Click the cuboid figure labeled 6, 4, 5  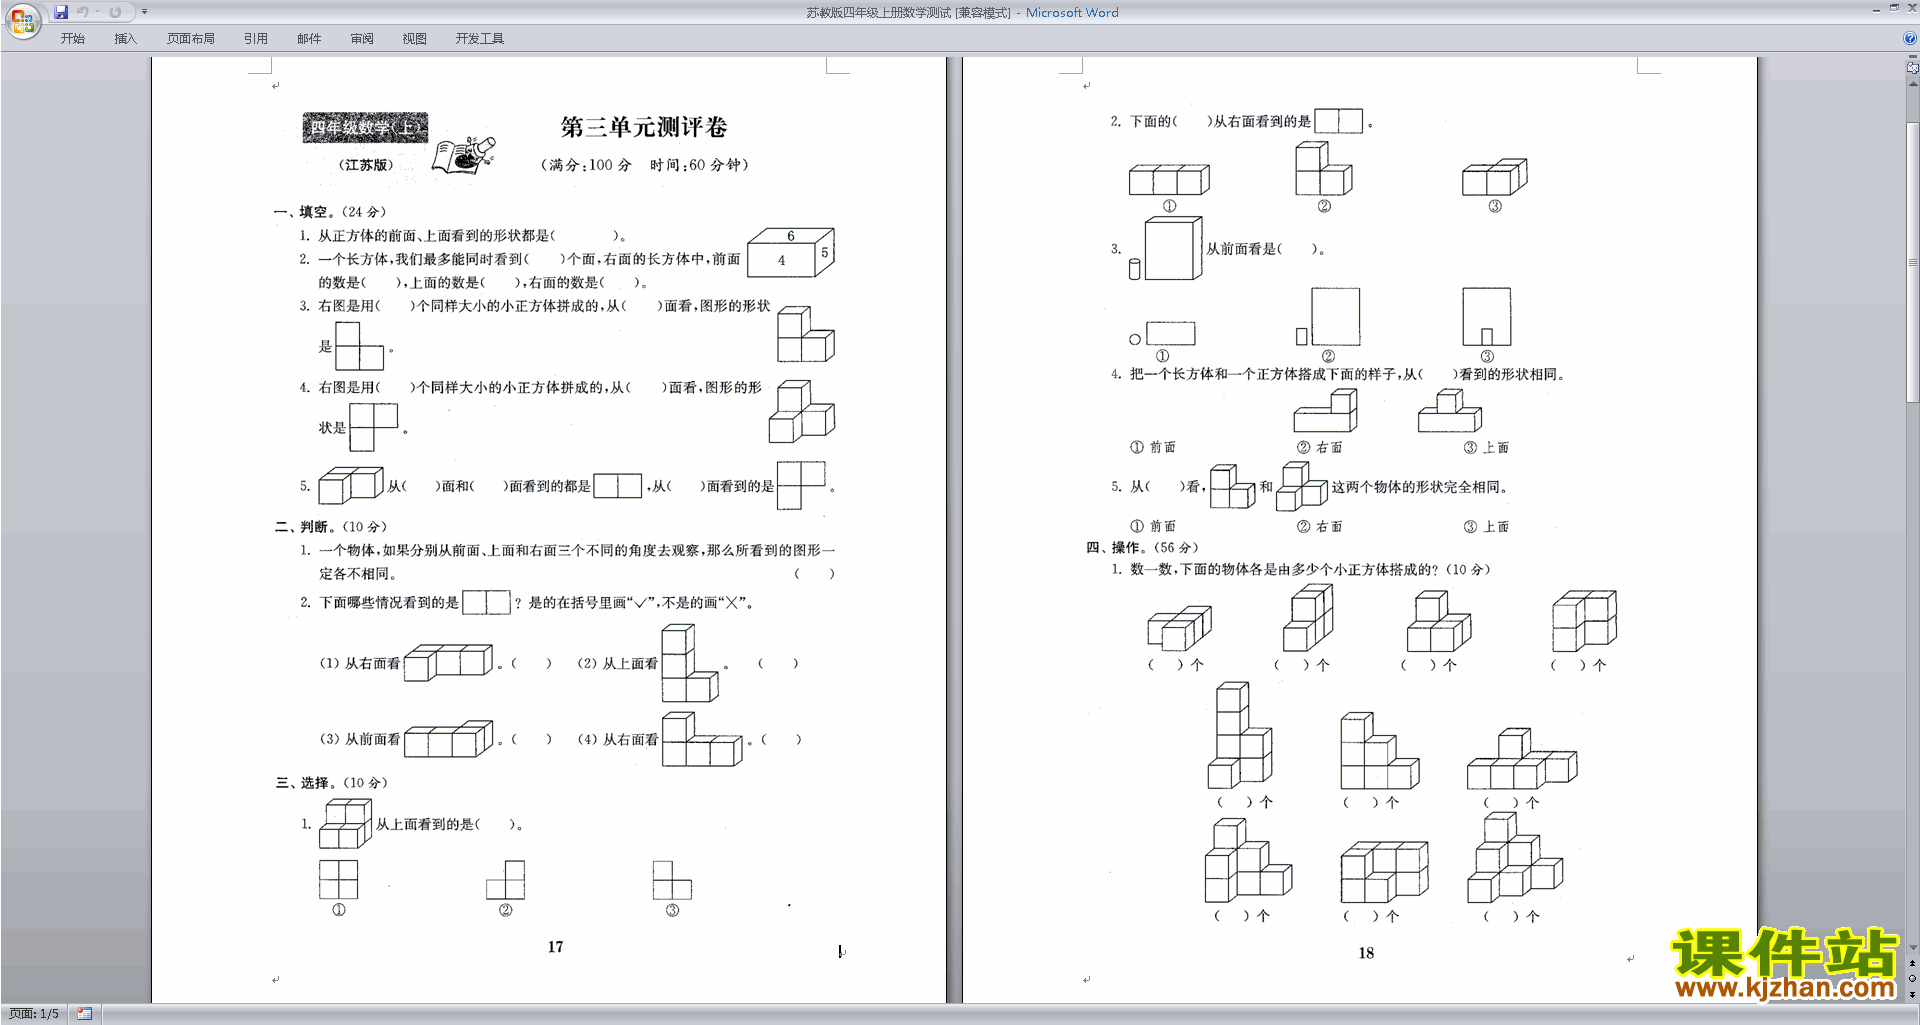(791, 253)
